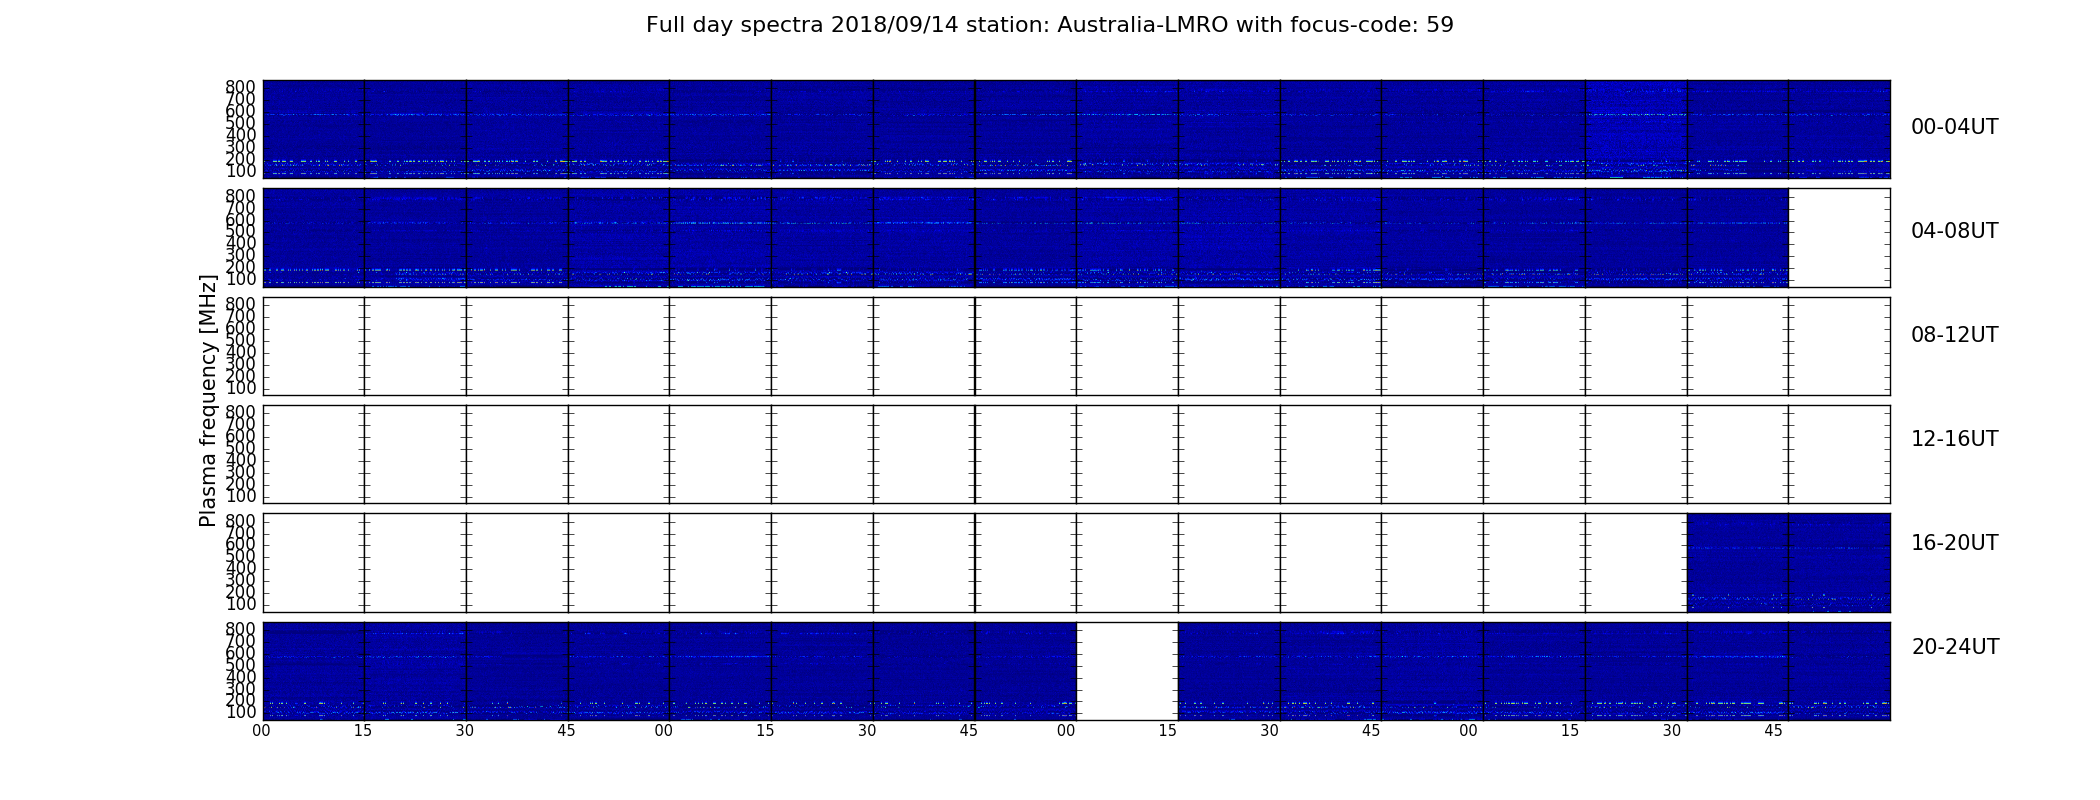Select the "20-24UT" row label
This screenshot has width=2100, height=800.
pyautogui.click(x=1955, y=647)
